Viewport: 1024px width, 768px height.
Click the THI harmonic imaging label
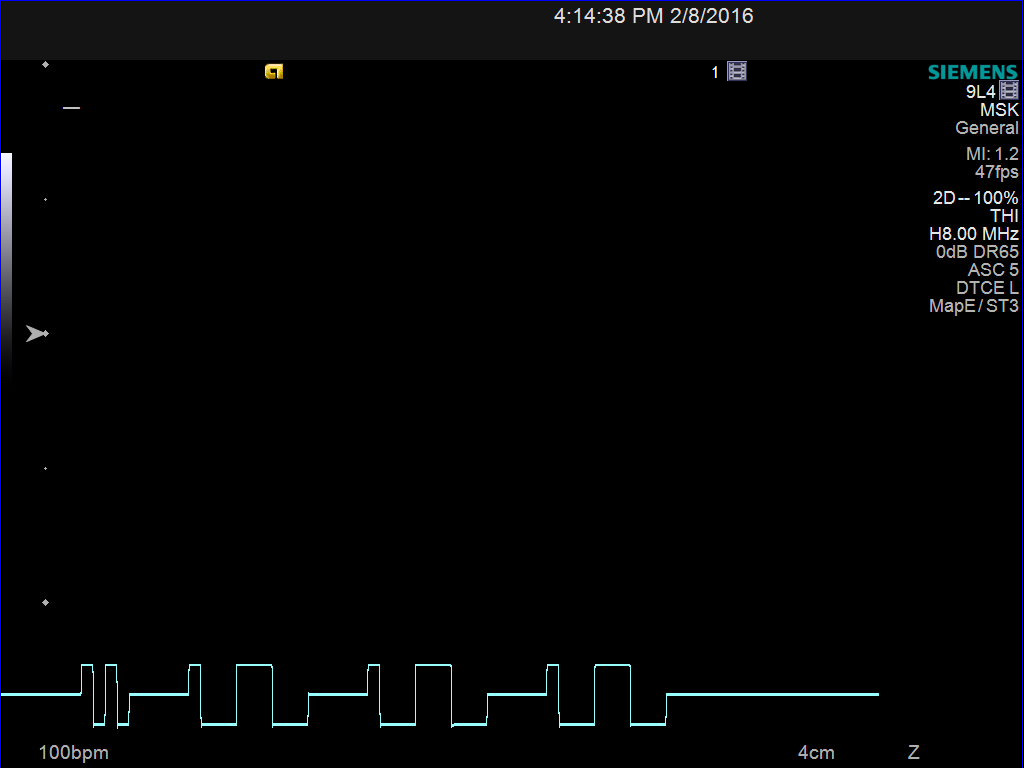point(1004,216)
